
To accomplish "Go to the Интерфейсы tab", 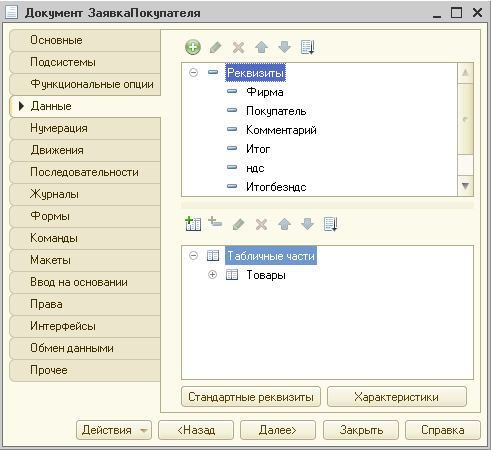I will click(x=85, y=326).
